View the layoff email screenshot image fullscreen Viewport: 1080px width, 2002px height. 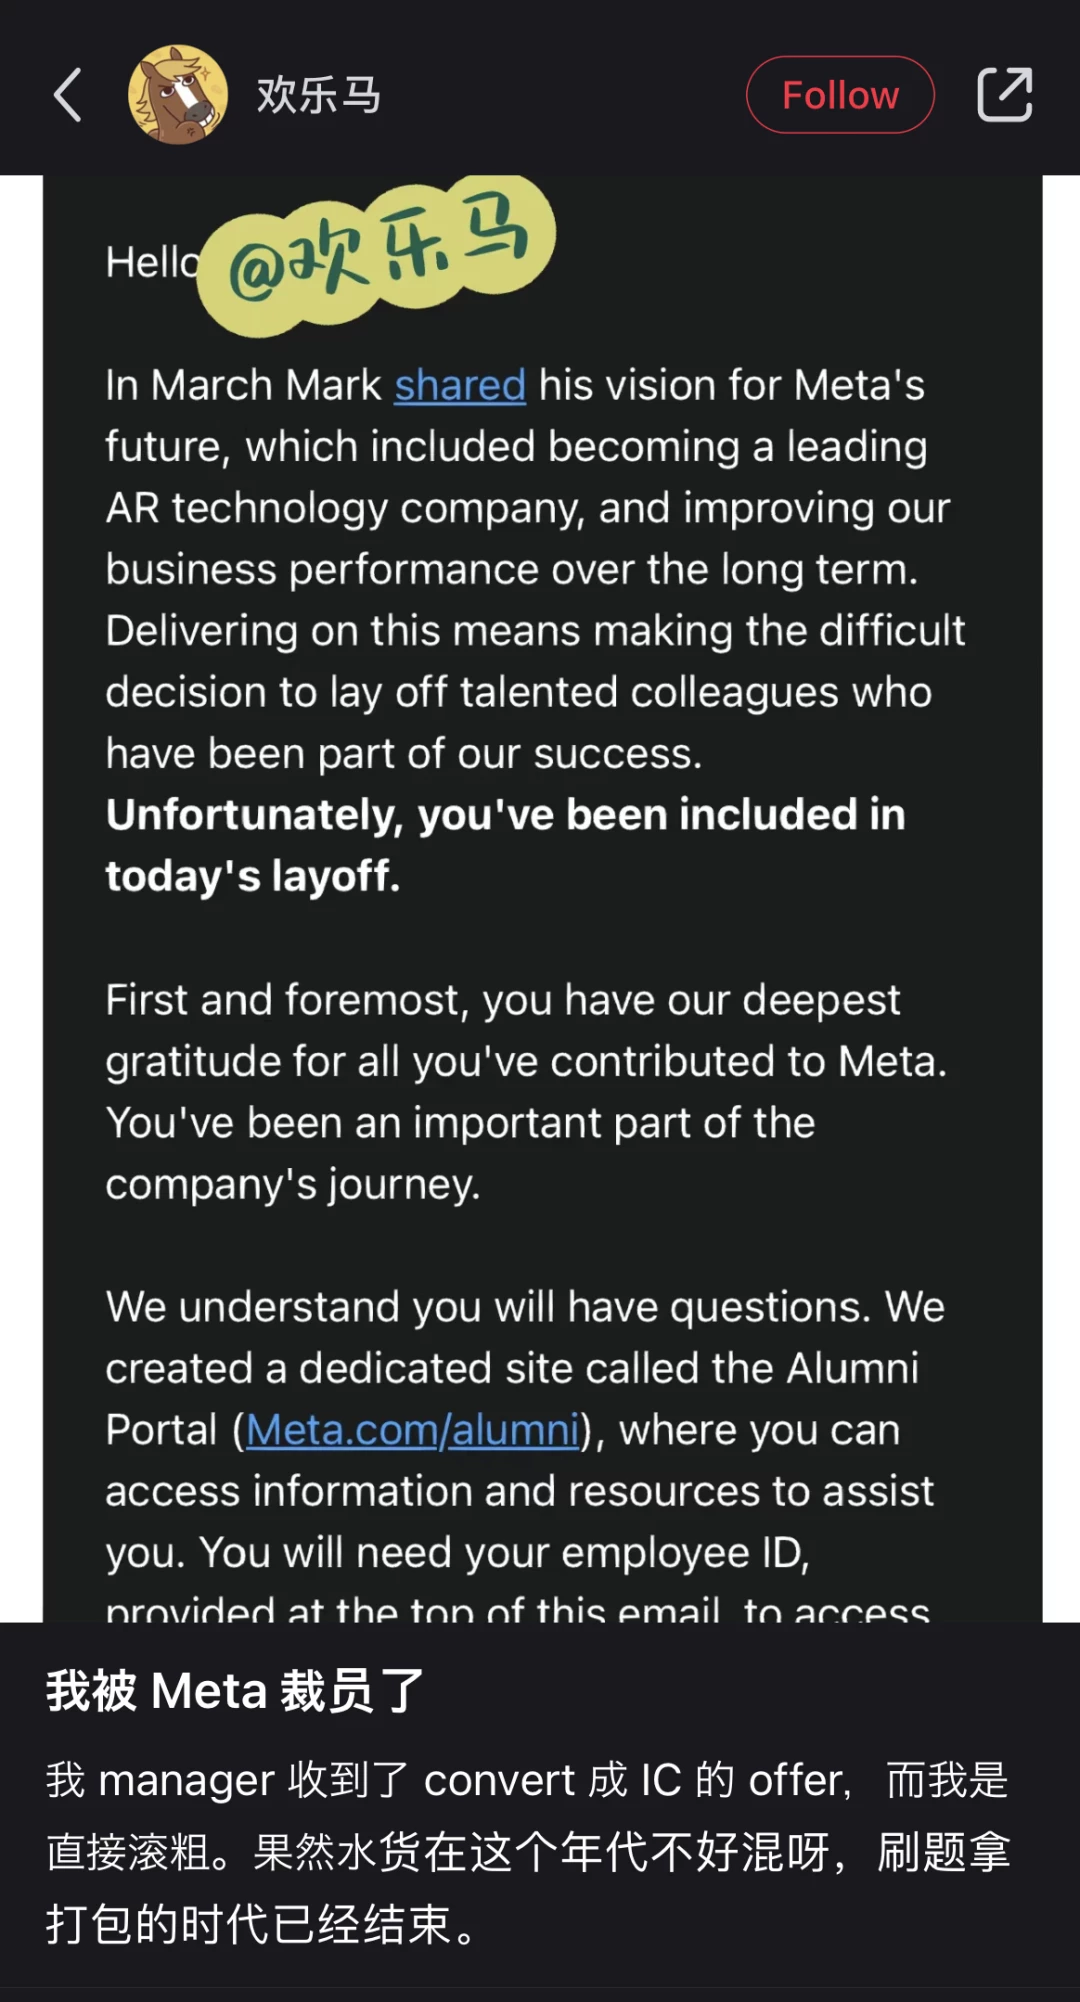point(542,898)
